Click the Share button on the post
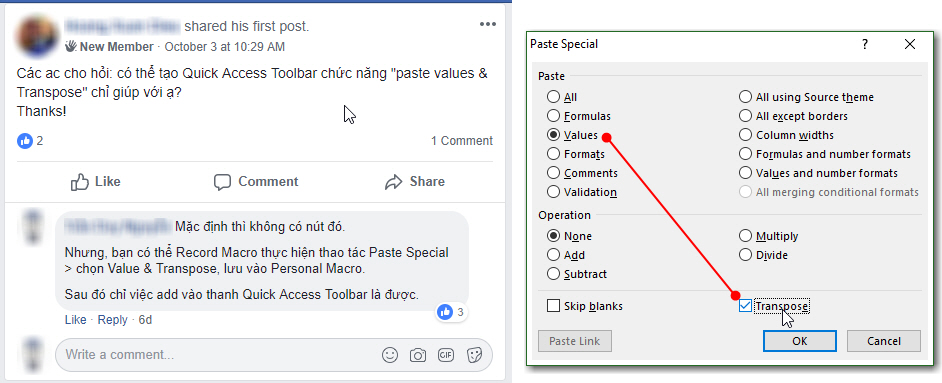 pos(415,182)
